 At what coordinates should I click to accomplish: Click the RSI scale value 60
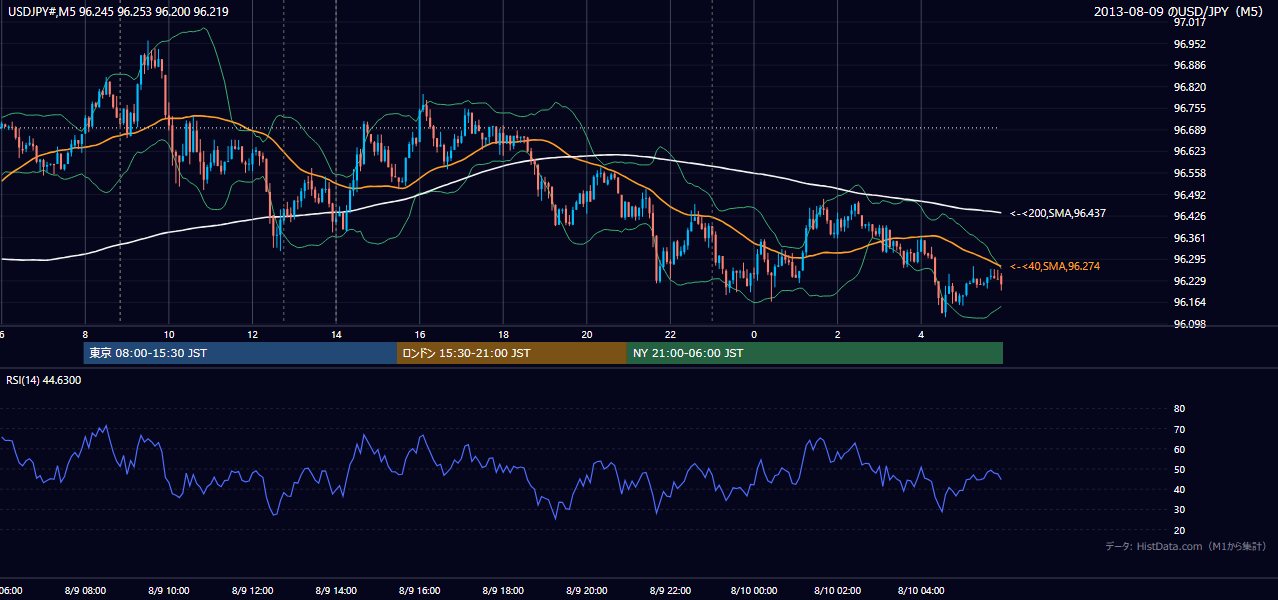coord(1179,449)
